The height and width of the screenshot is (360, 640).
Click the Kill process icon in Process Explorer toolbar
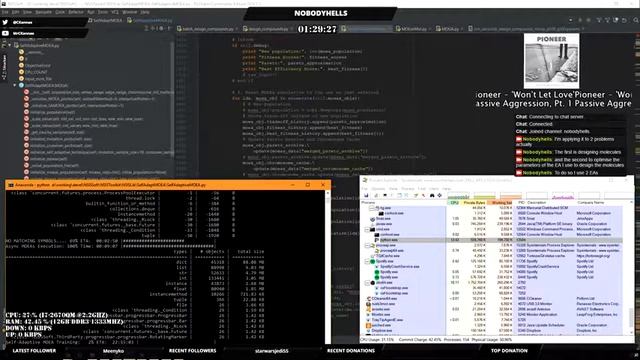(x=424, y=196)
